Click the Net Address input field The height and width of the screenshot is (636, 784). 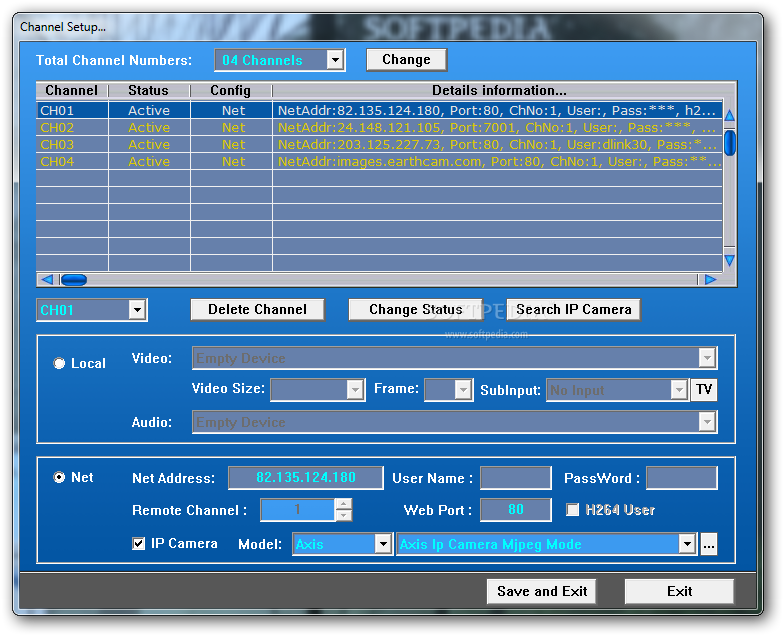(306, 478)
